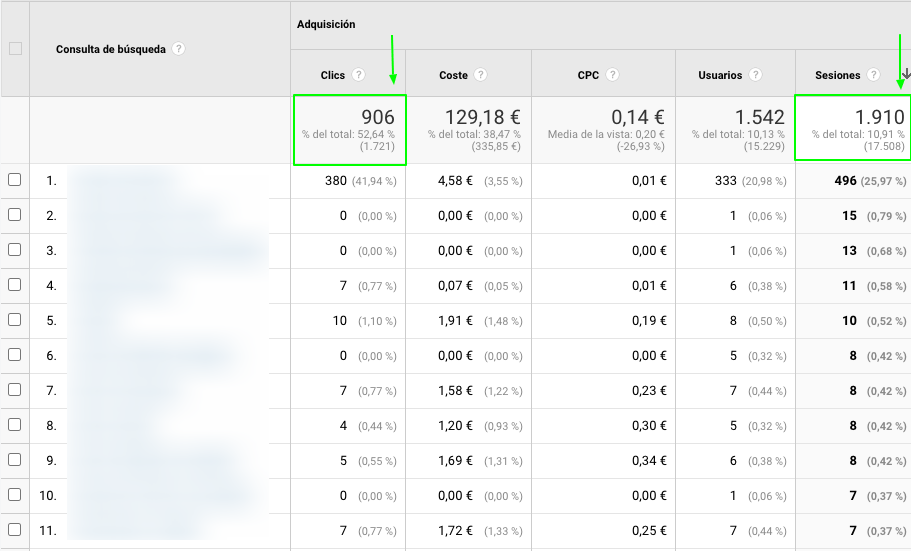Check the box for row 2
Viewport: 911px width, 551px height.
point(15,214)
